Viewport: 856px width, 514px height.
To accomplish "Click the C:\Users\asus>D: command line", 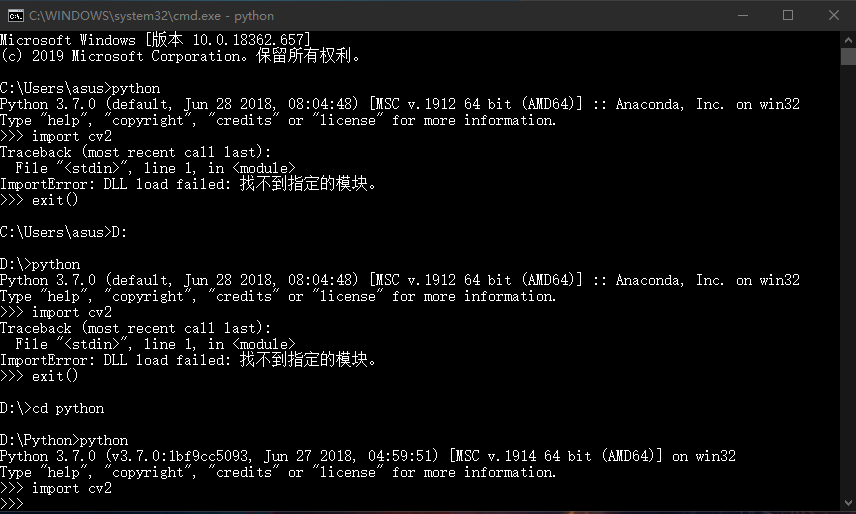I will (64, 232).
